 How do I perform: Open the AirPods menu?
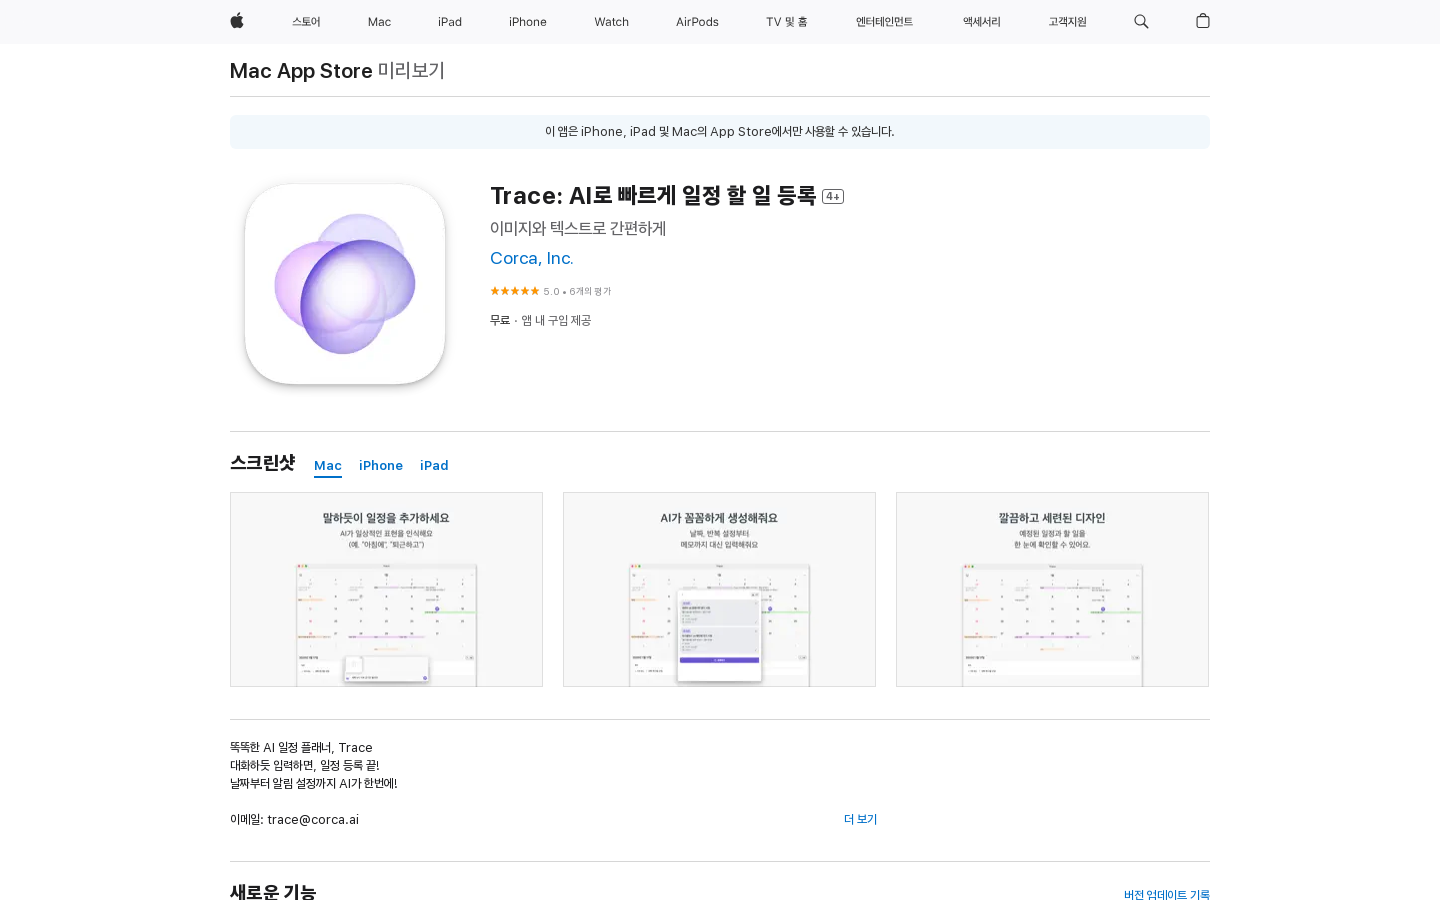coord(697,22)
